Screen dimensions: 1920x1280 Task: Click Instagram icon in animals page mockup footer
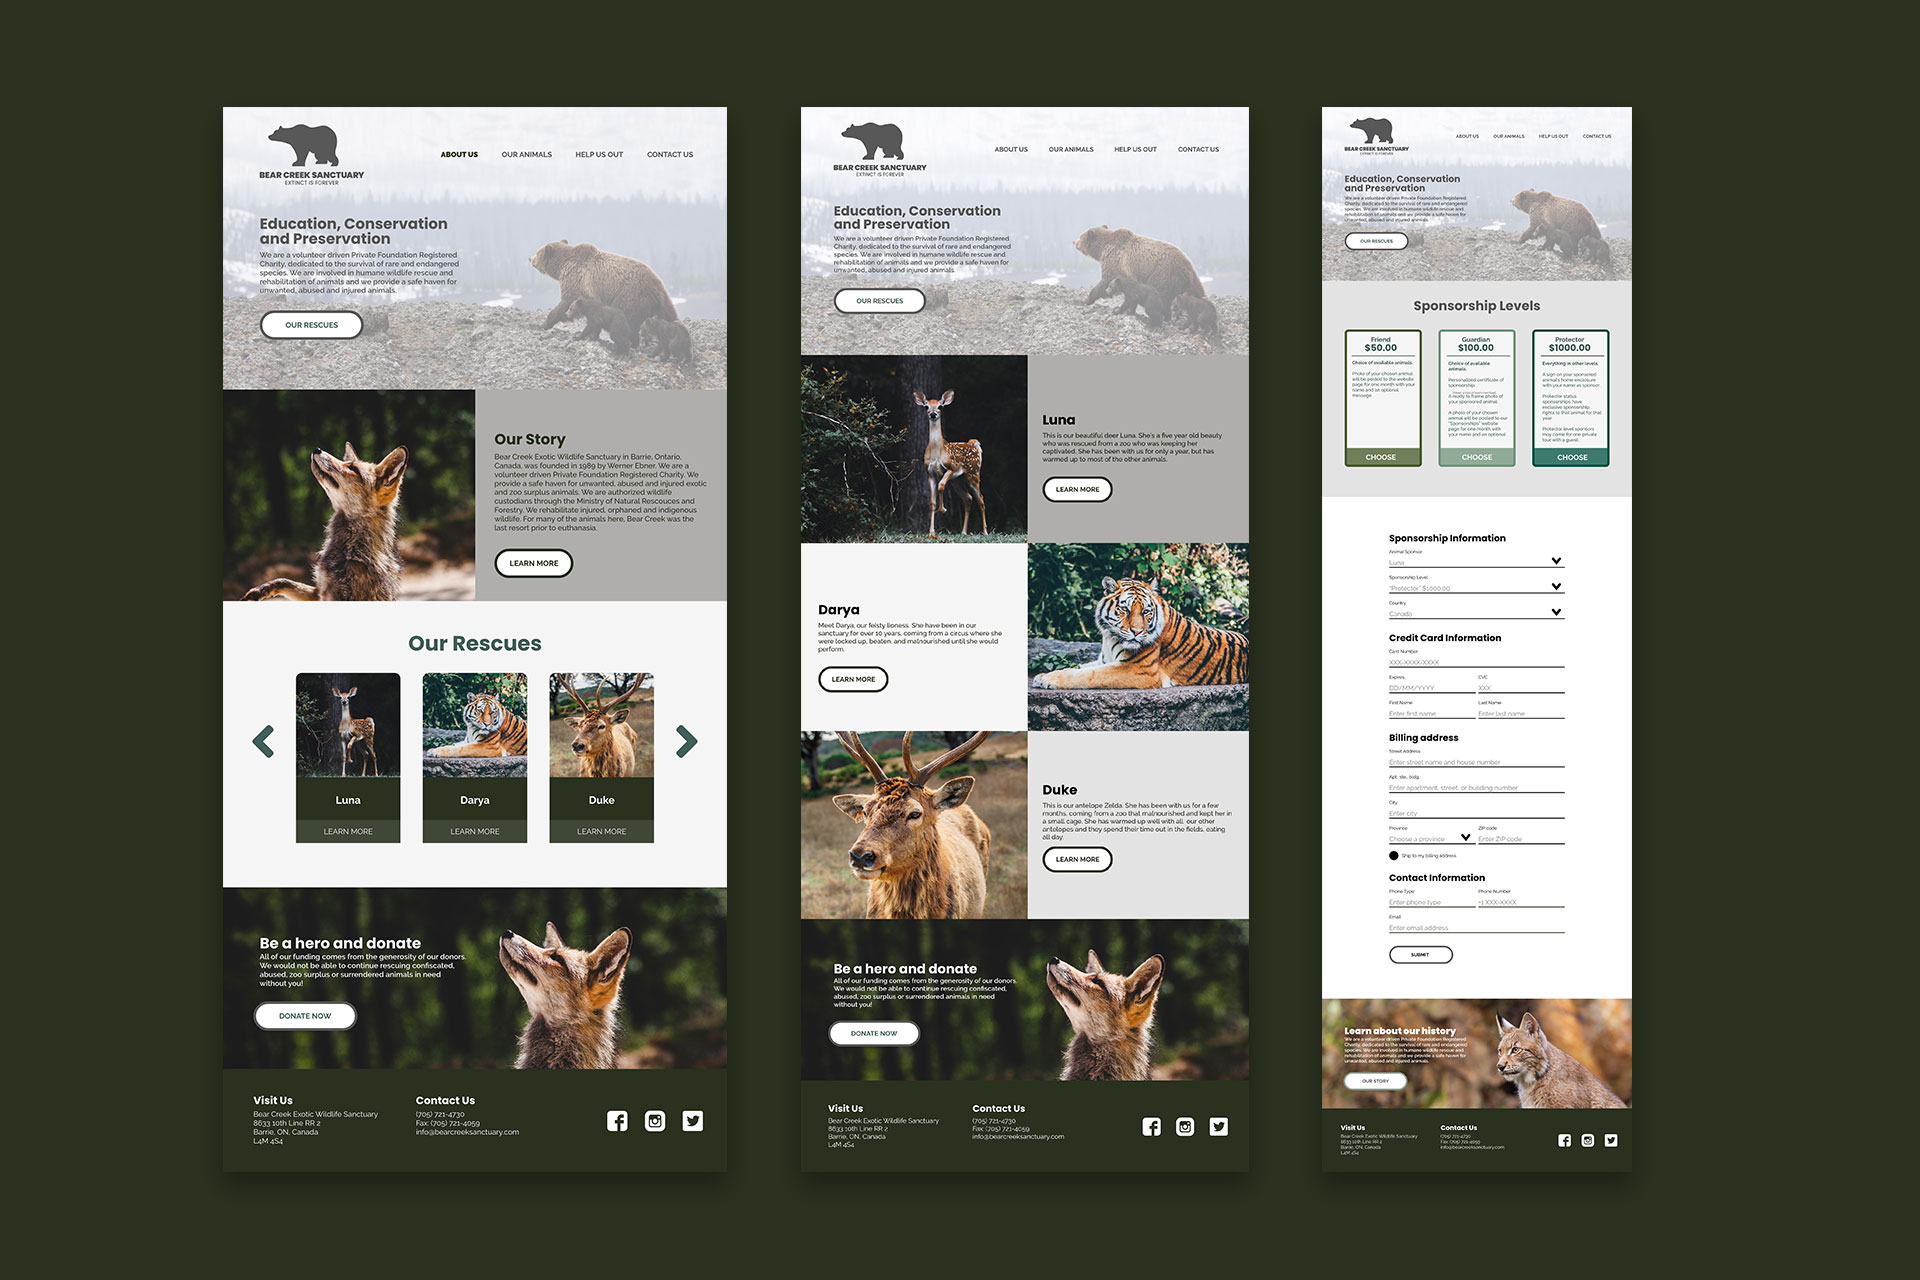tap(1185, 1127)
